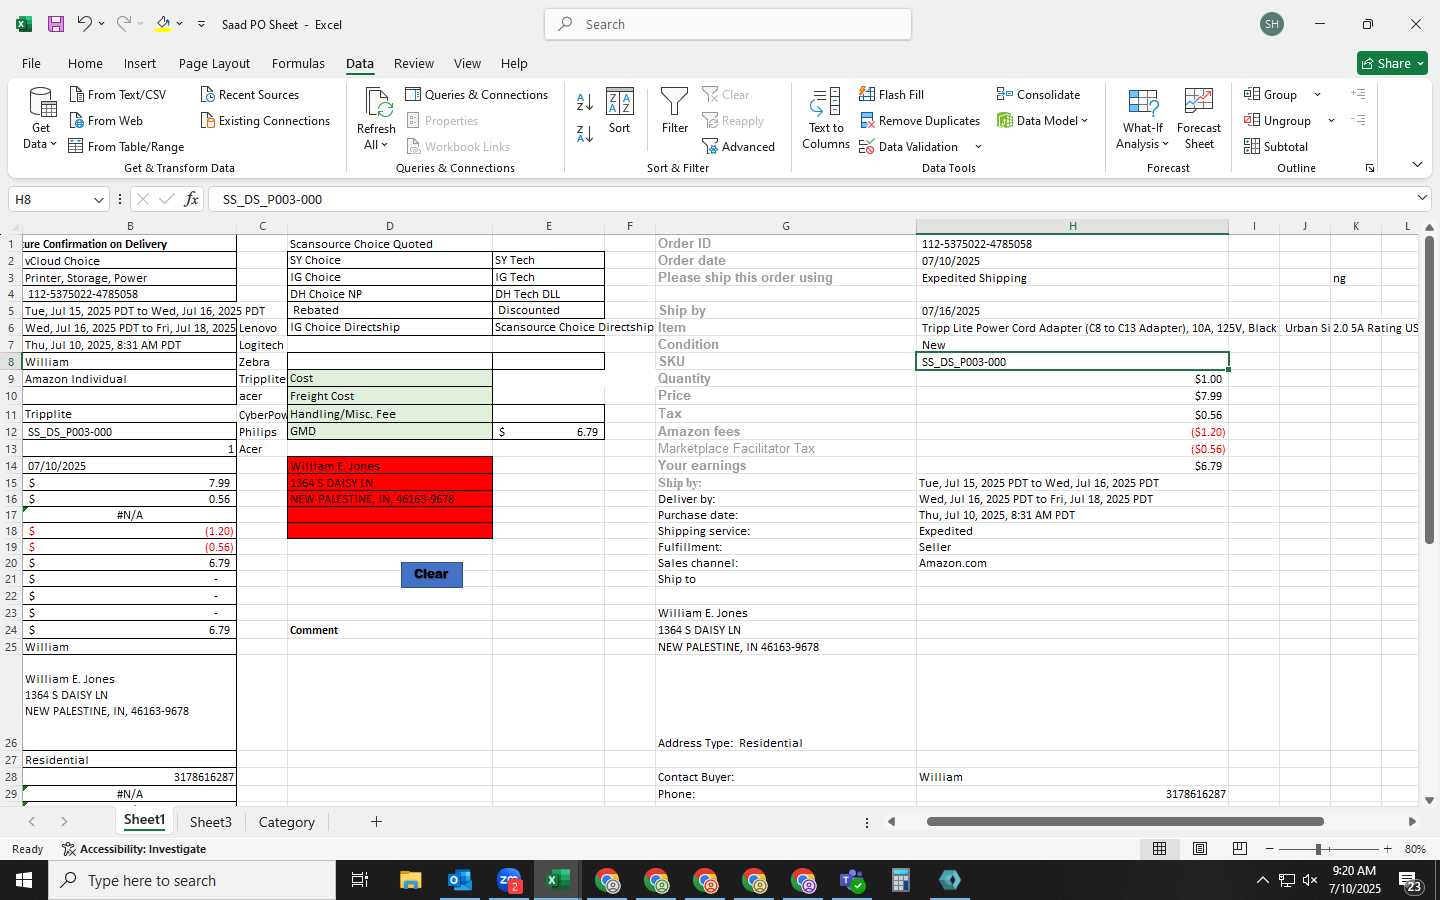Click the blue Clear button

(431, 574)
